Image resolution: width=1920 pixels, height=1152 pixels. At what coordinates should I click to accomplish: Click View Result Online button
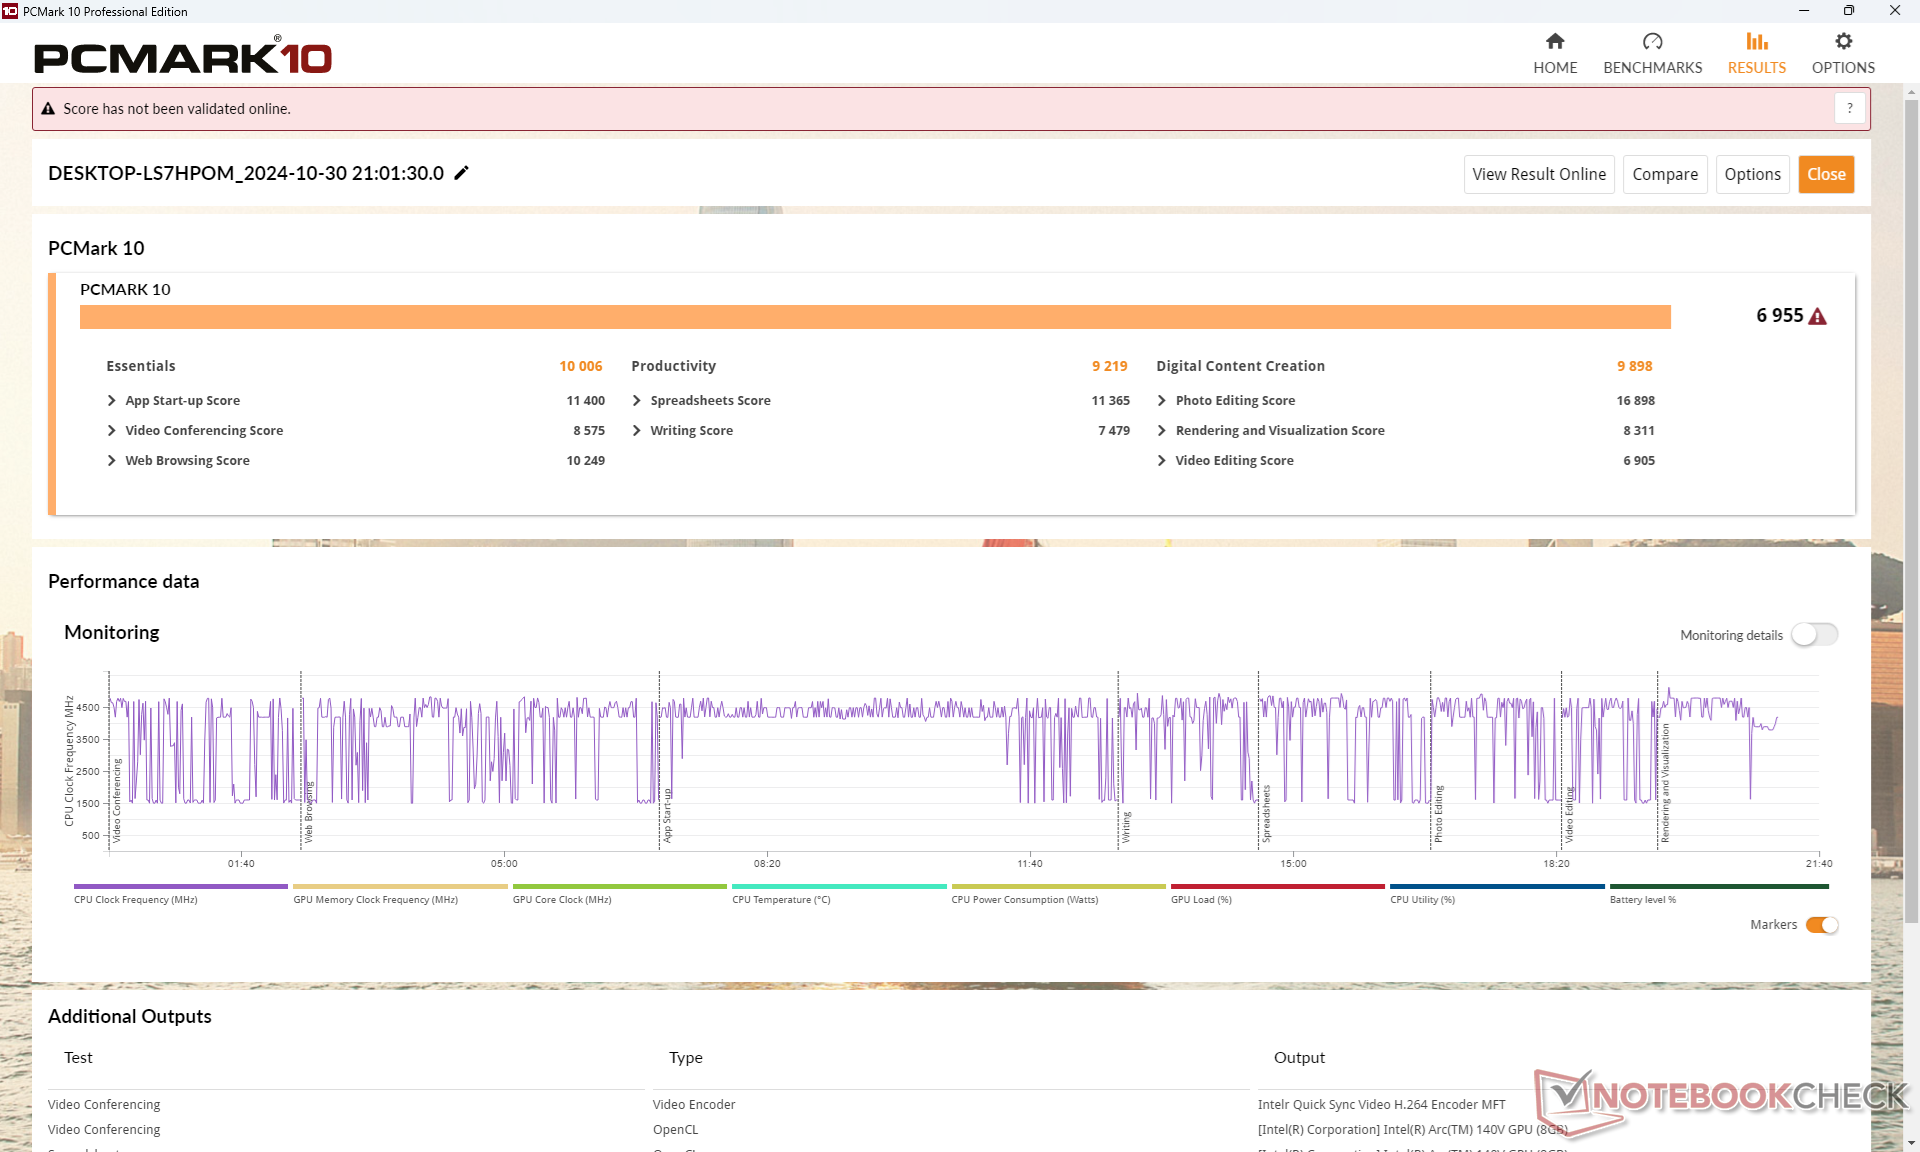coord(1538,174)
